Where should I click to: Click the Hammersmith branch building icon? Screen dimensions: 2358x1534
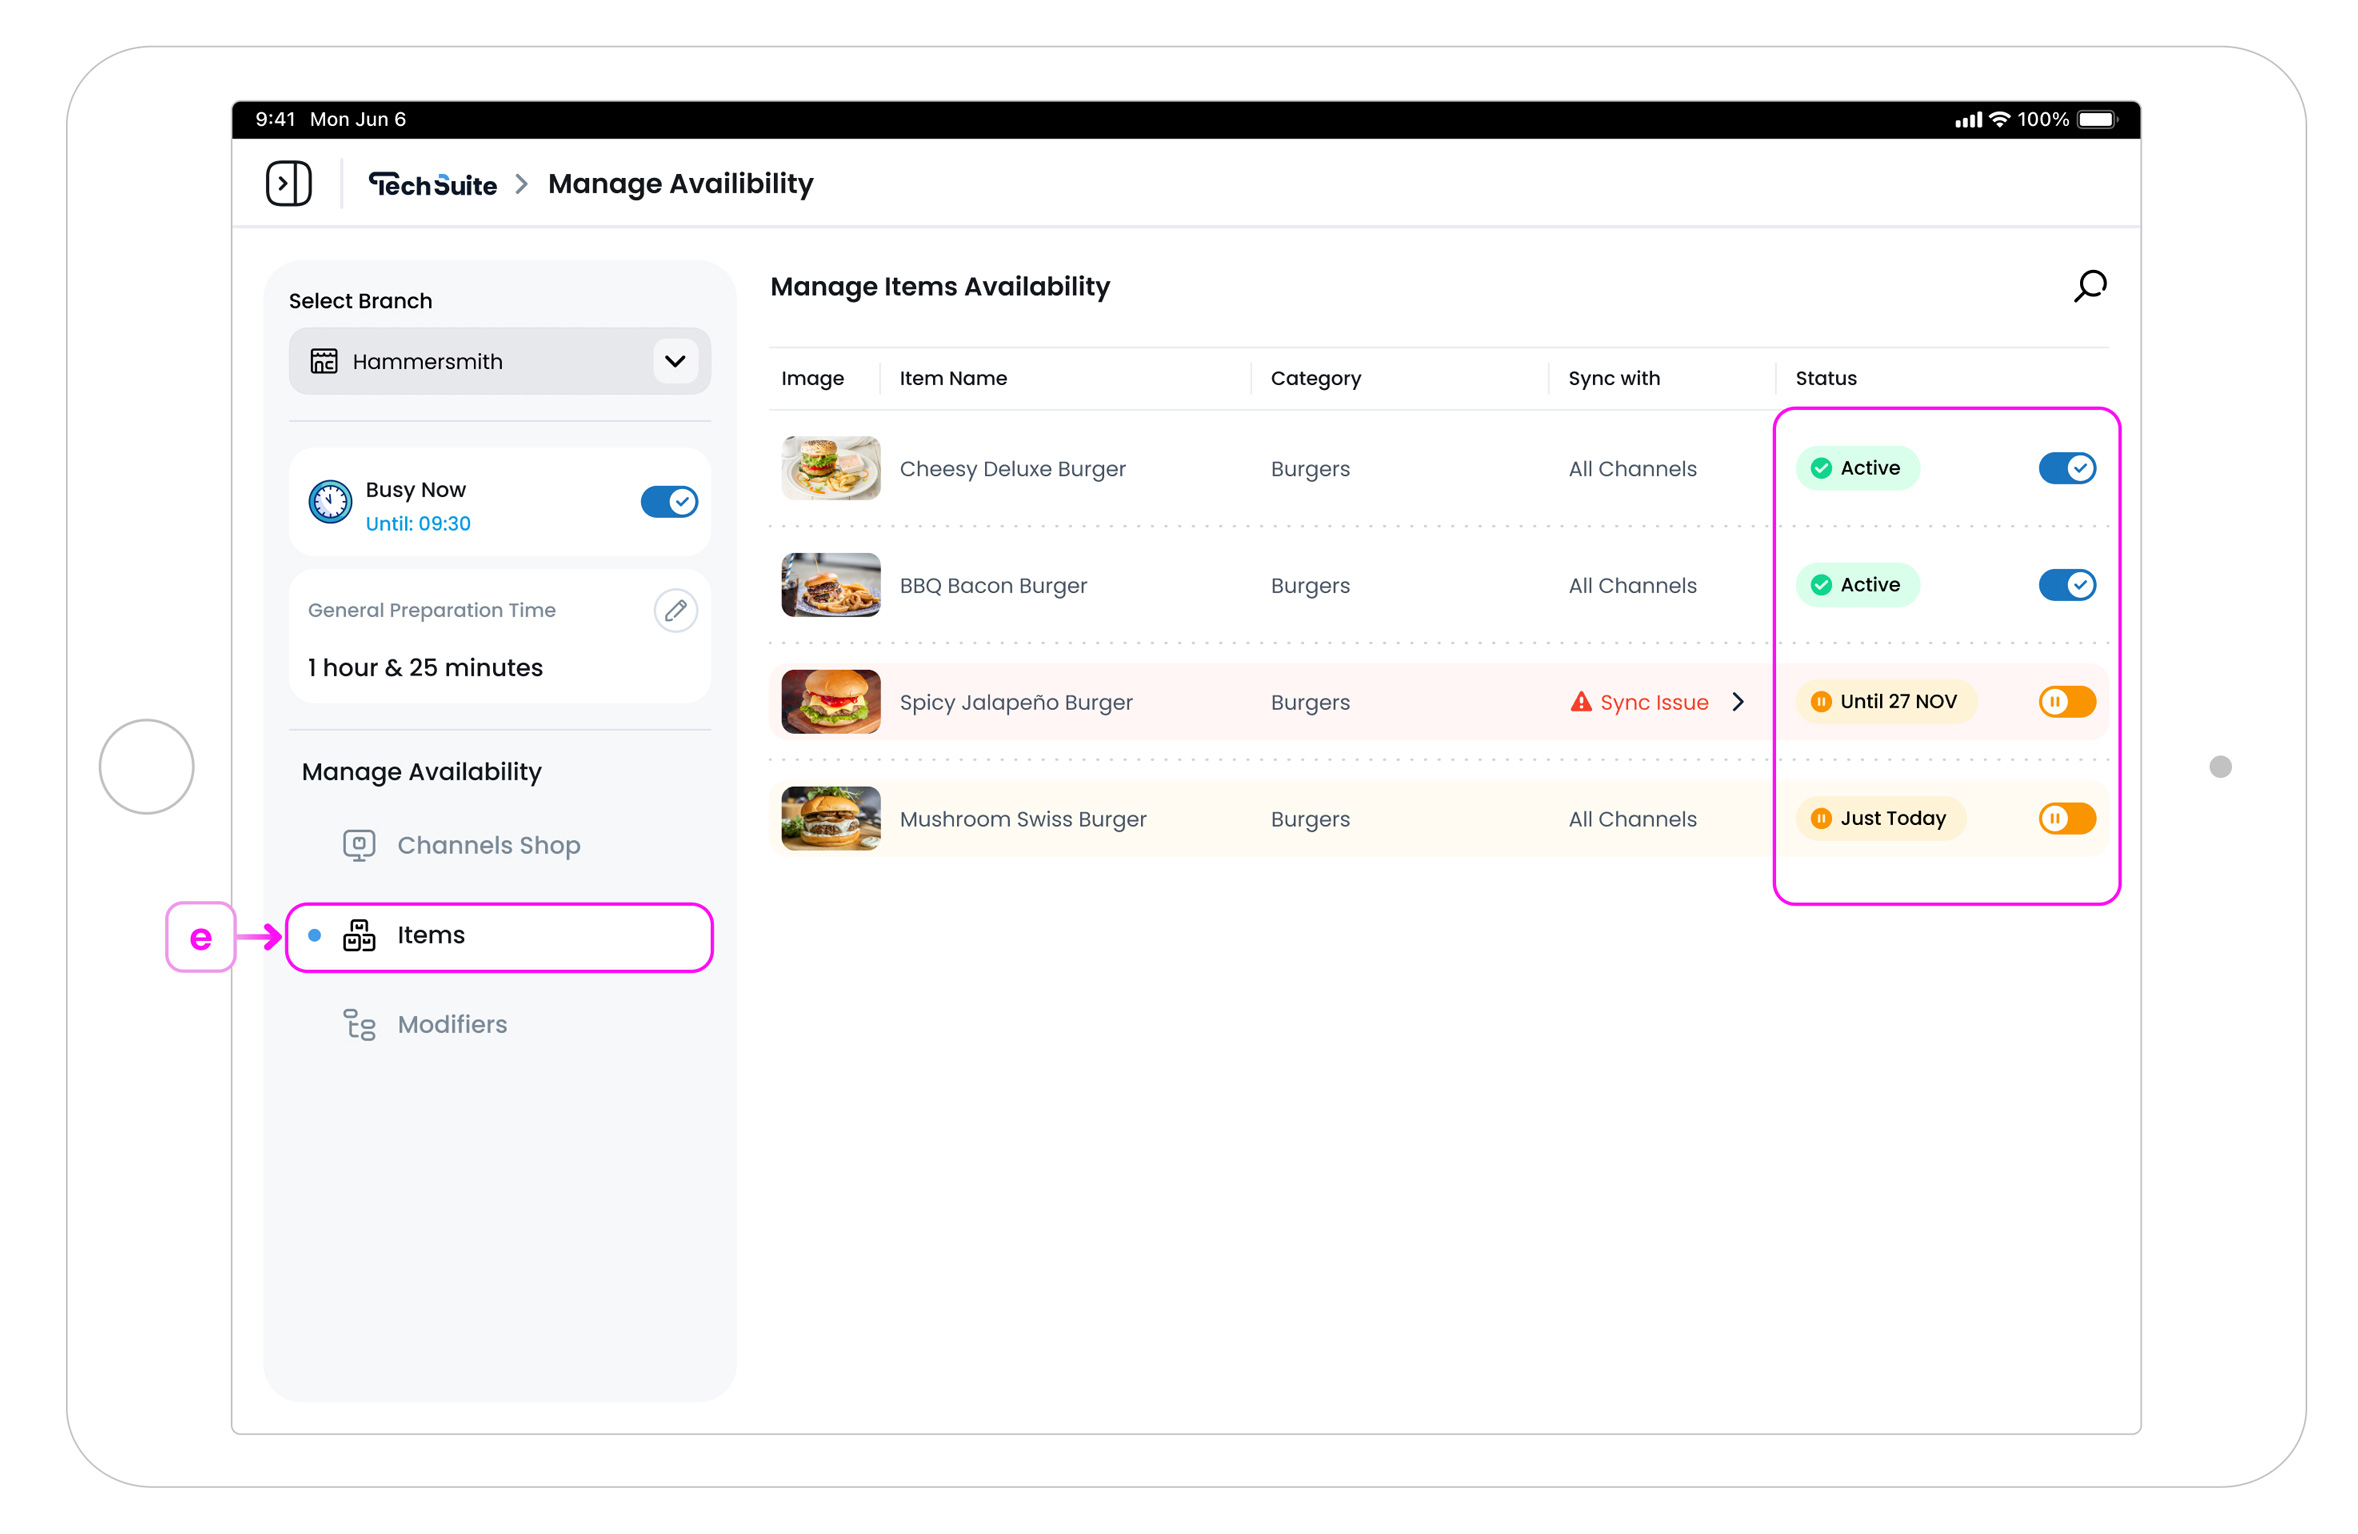click(324, 361)
